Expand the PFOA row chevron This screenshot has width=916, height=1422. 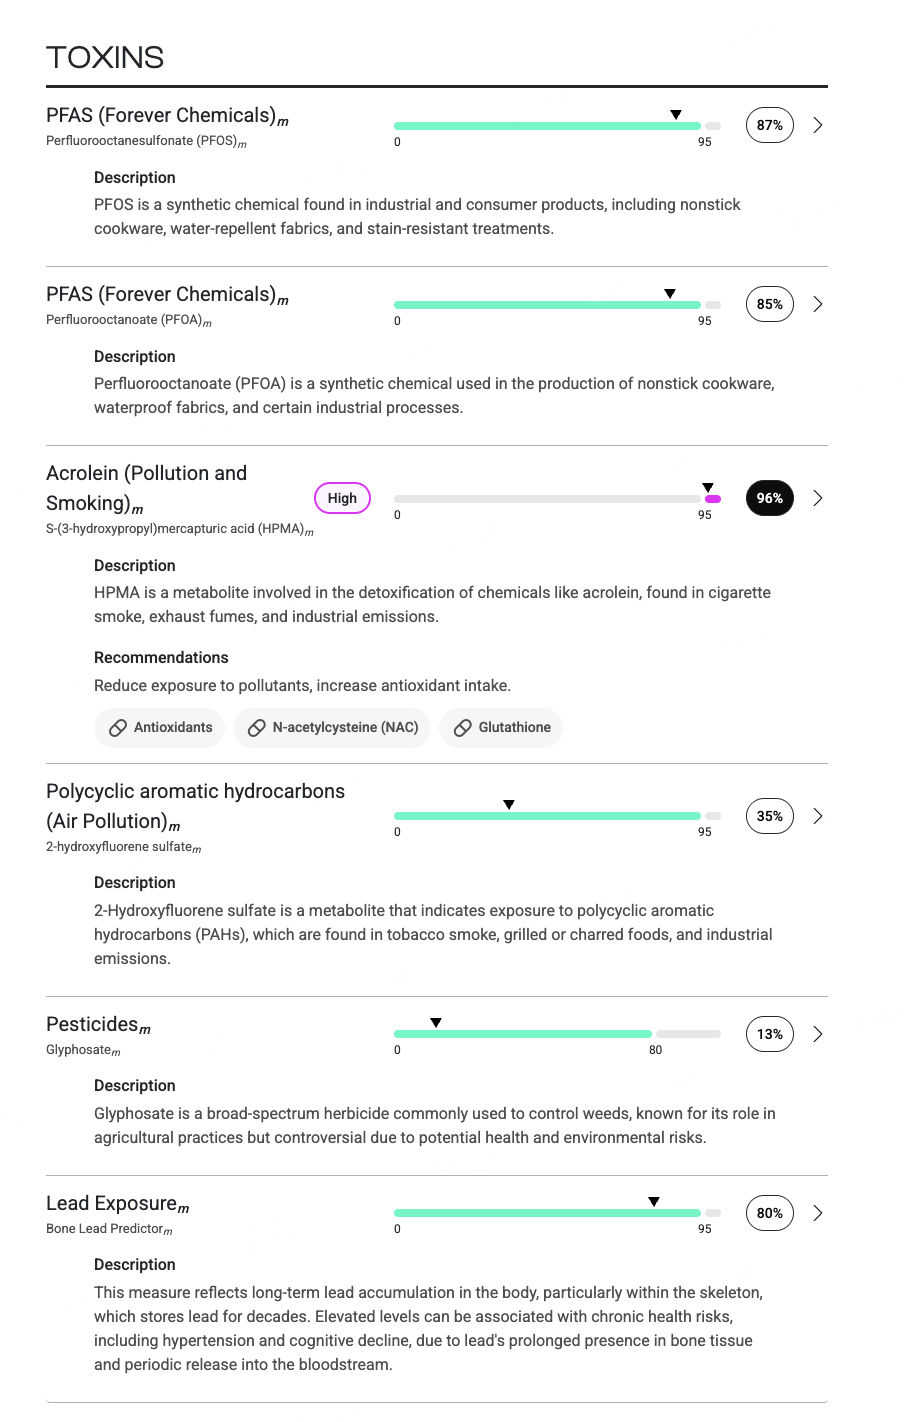point(818,304)
